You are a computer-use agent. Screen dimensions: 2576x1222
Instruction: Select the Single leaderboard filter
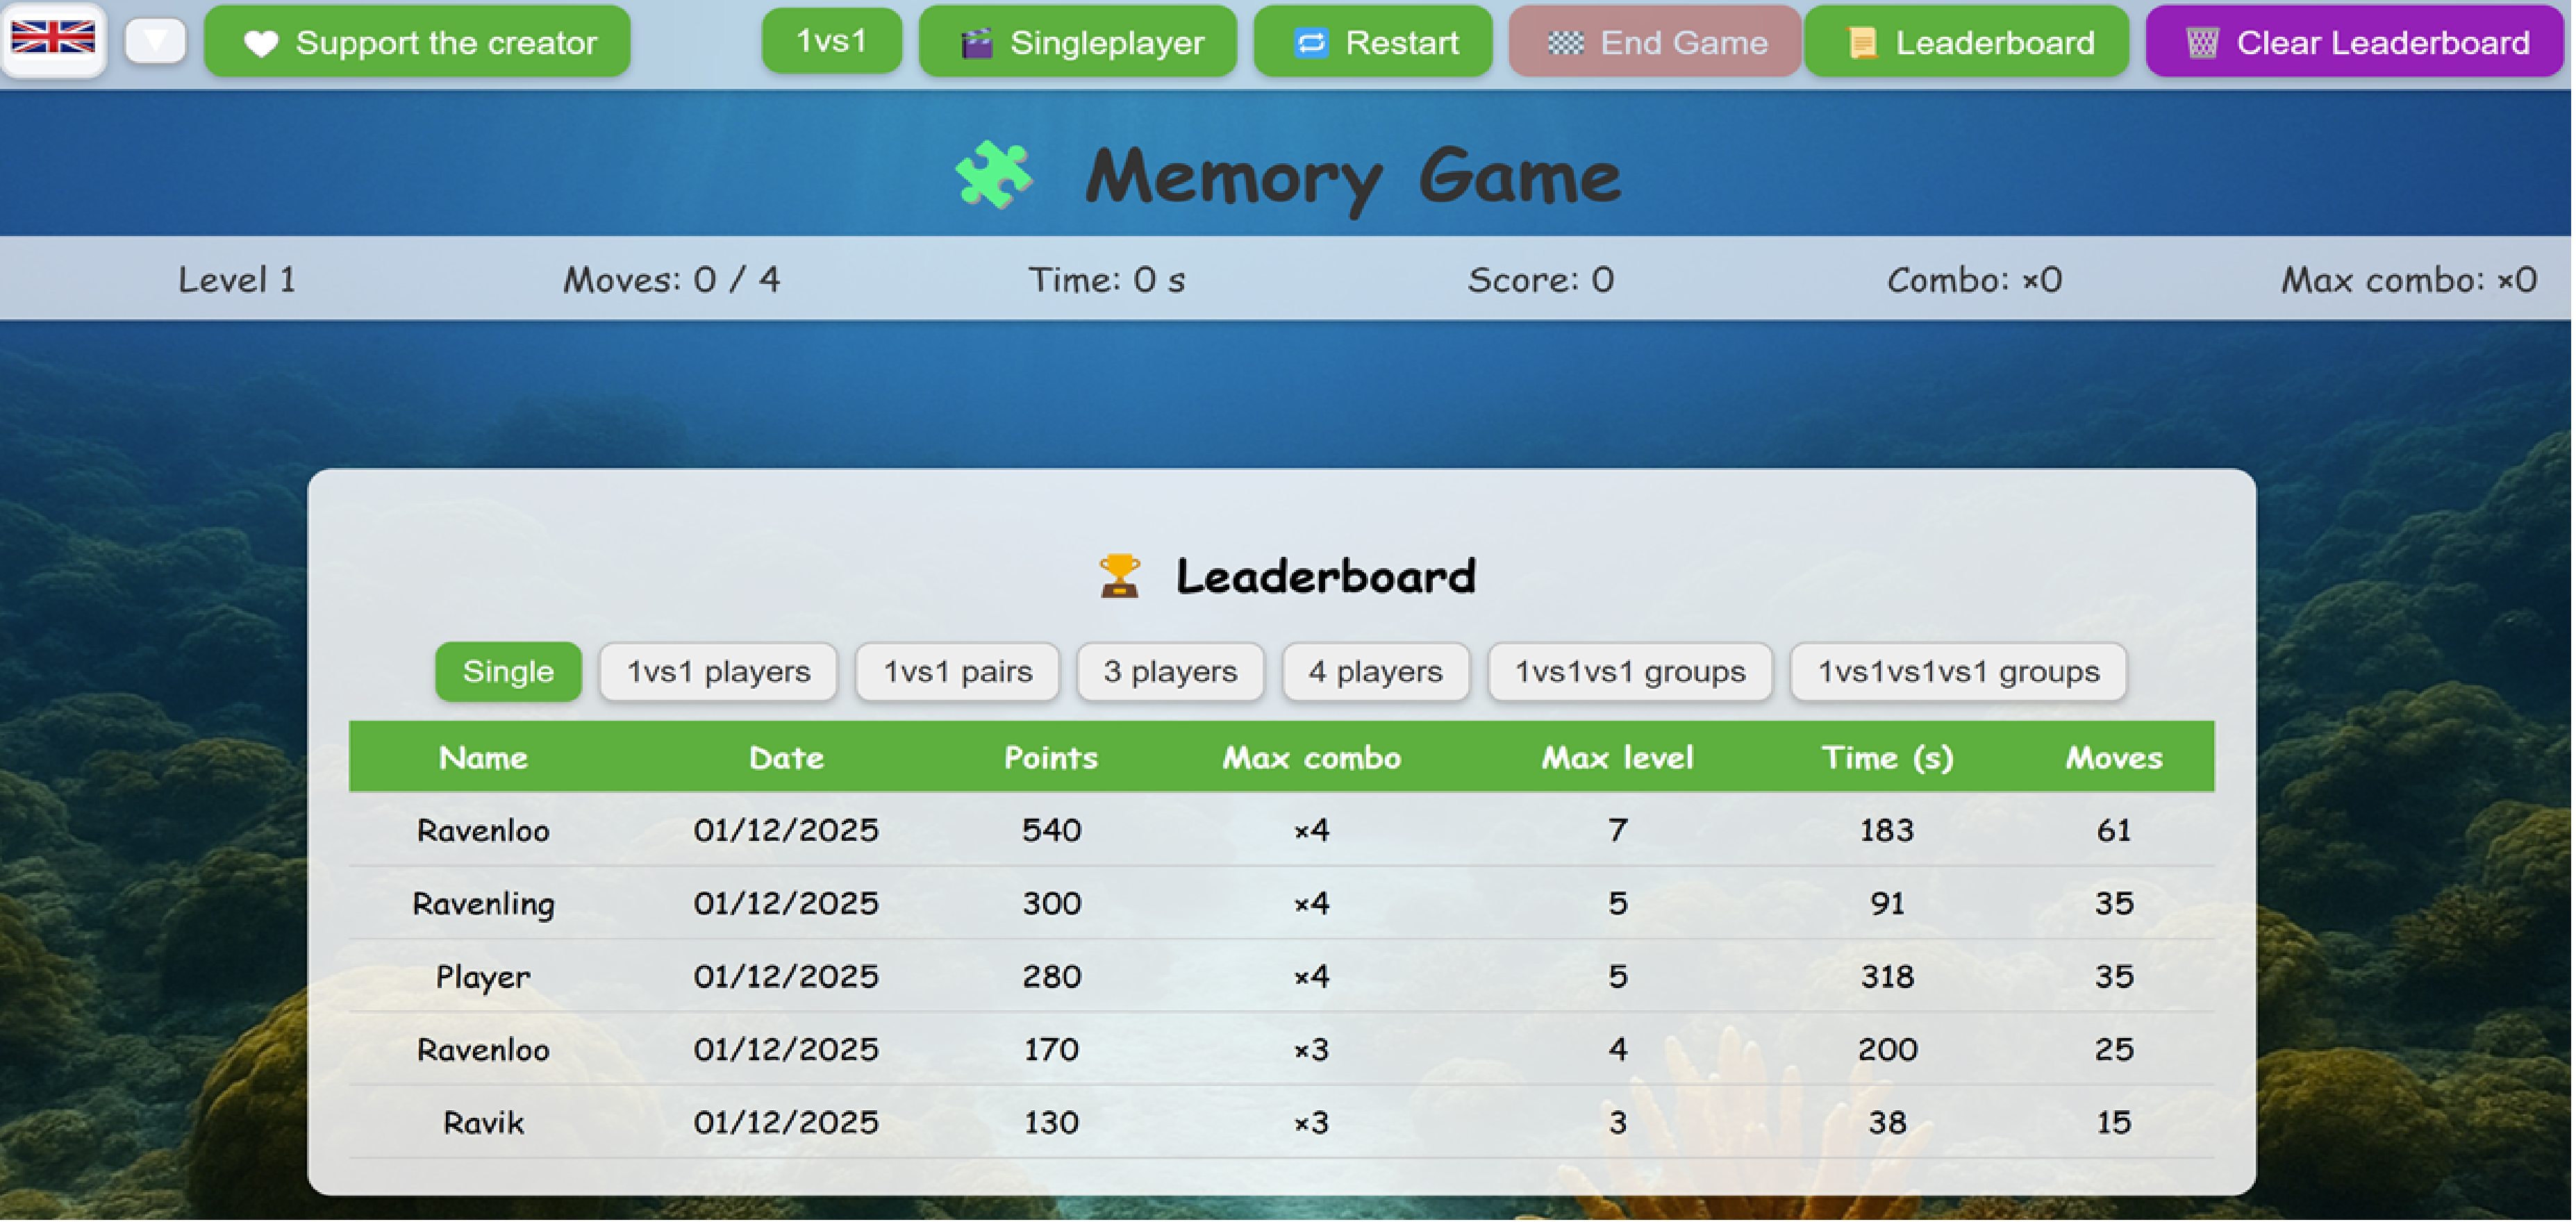click(508, 672)
